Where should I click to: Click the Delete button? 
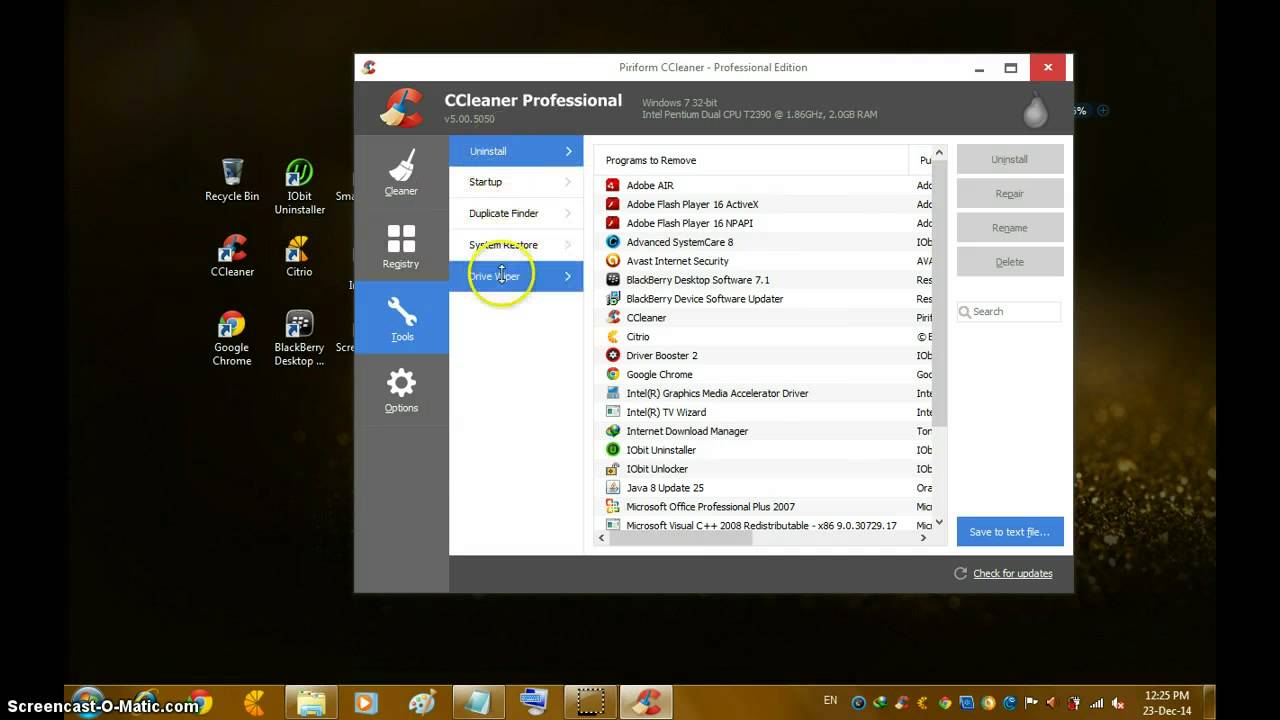pos(1010,261)
